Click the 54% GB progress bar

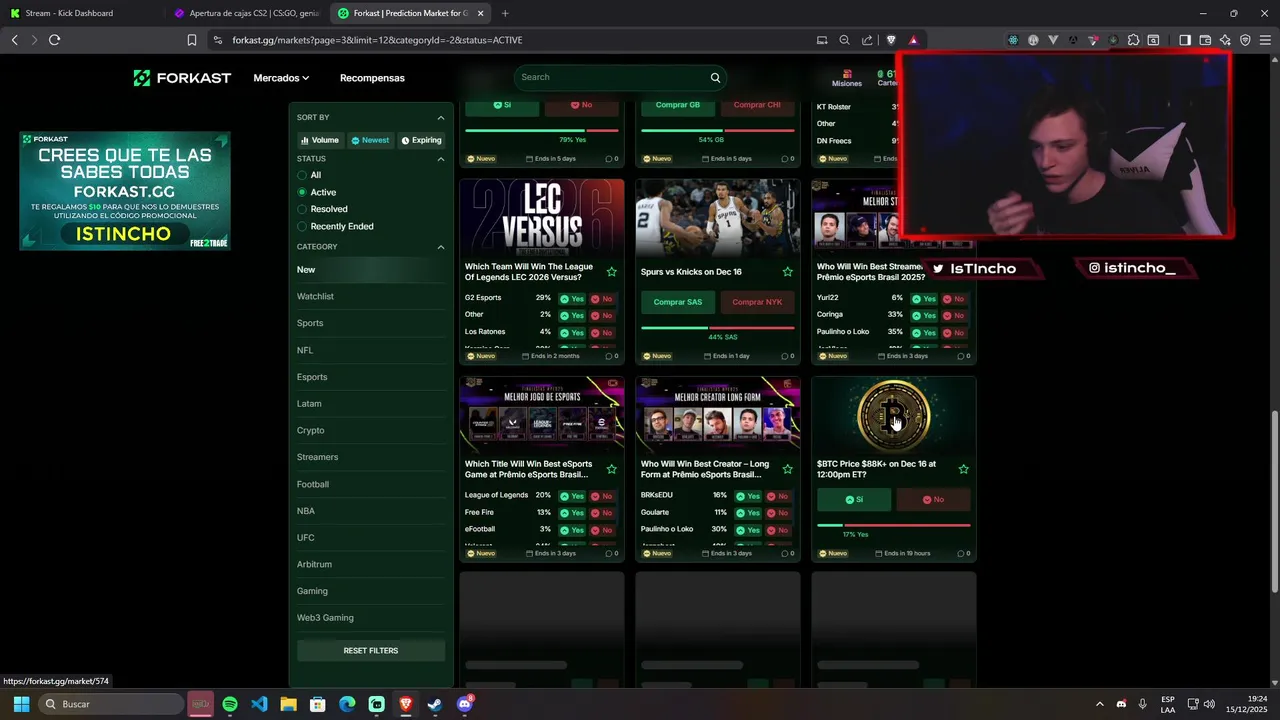[718, 131]
